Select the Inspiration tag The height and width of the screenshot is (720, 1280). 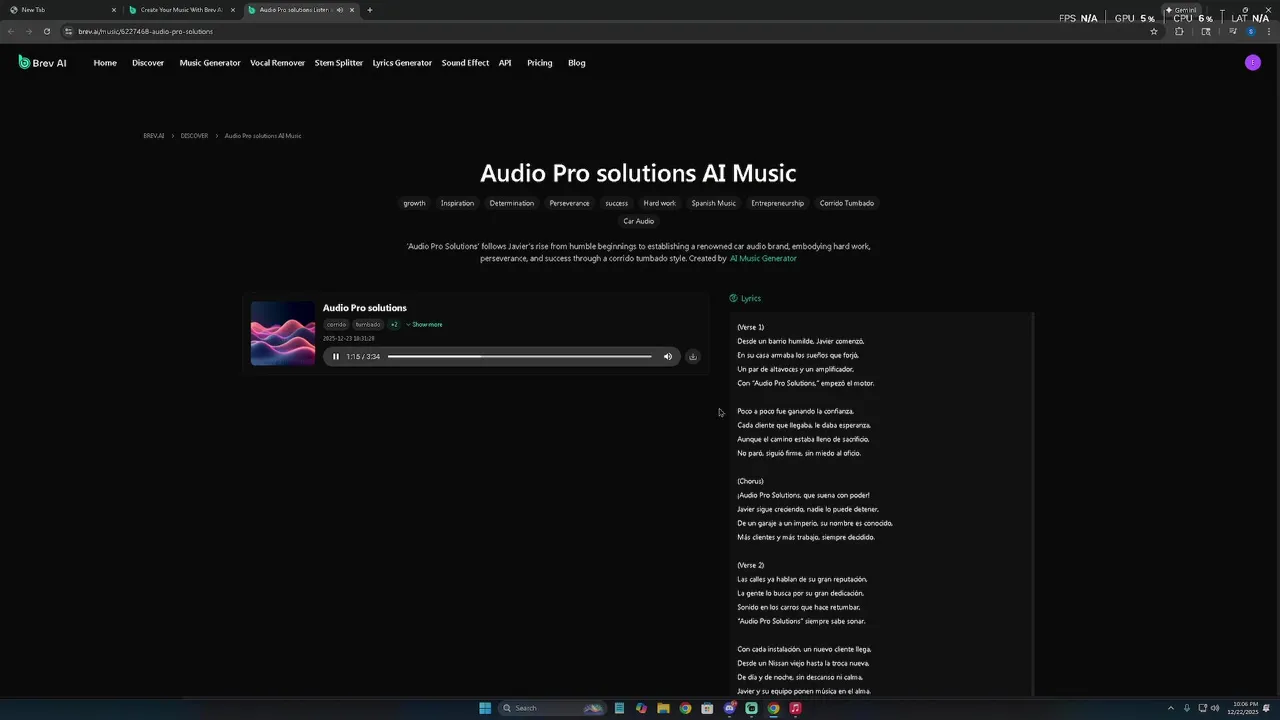457,203
